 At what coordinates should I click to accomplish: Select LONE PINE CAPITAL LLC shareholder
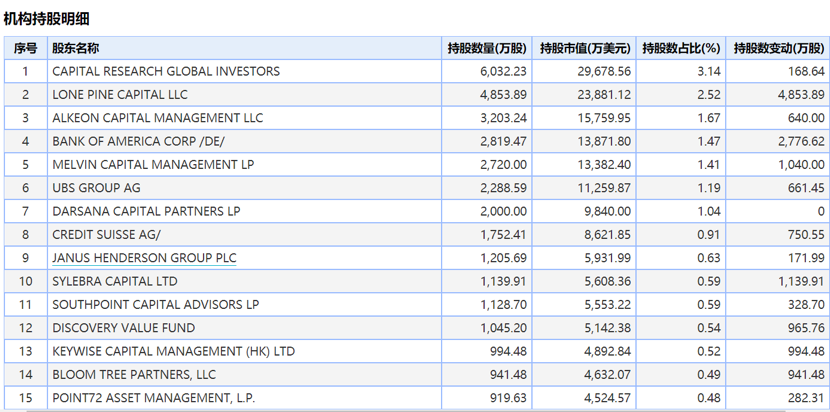120,95
